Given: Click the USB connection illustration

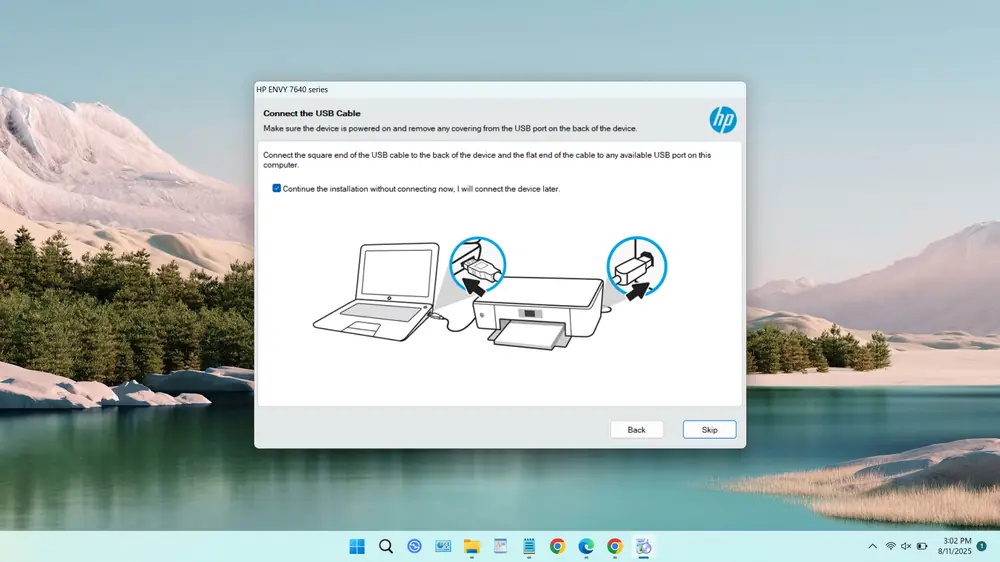Looking at the screenshot, I should coord(490,293).
